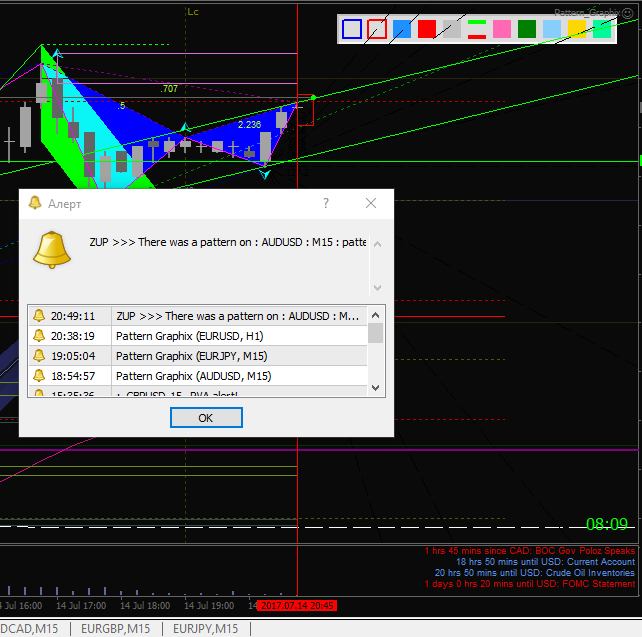
Task: Click the ZUP pattern message text
Action: pyautogui.click(x=228, y=242)
